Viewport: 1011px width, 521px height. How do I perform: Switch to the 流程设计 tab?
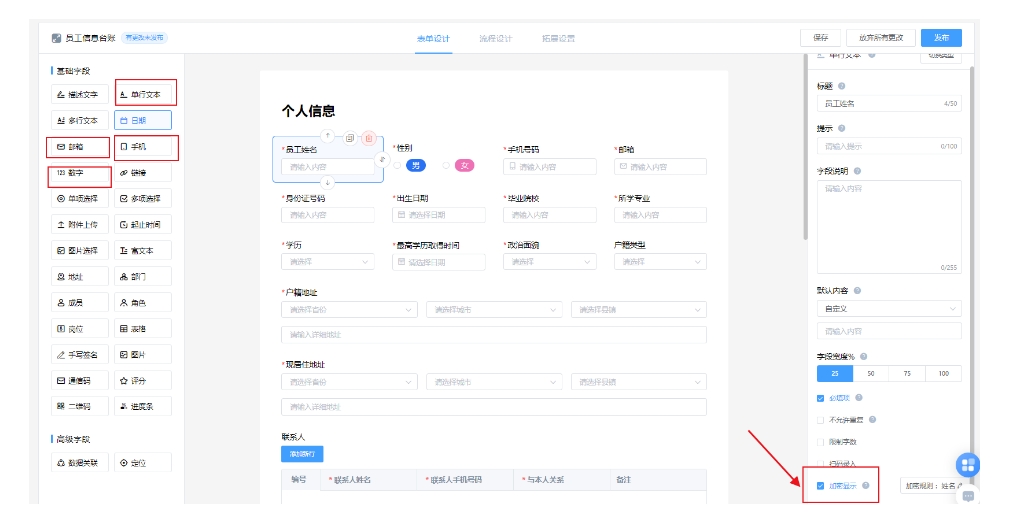pos(495,38)
